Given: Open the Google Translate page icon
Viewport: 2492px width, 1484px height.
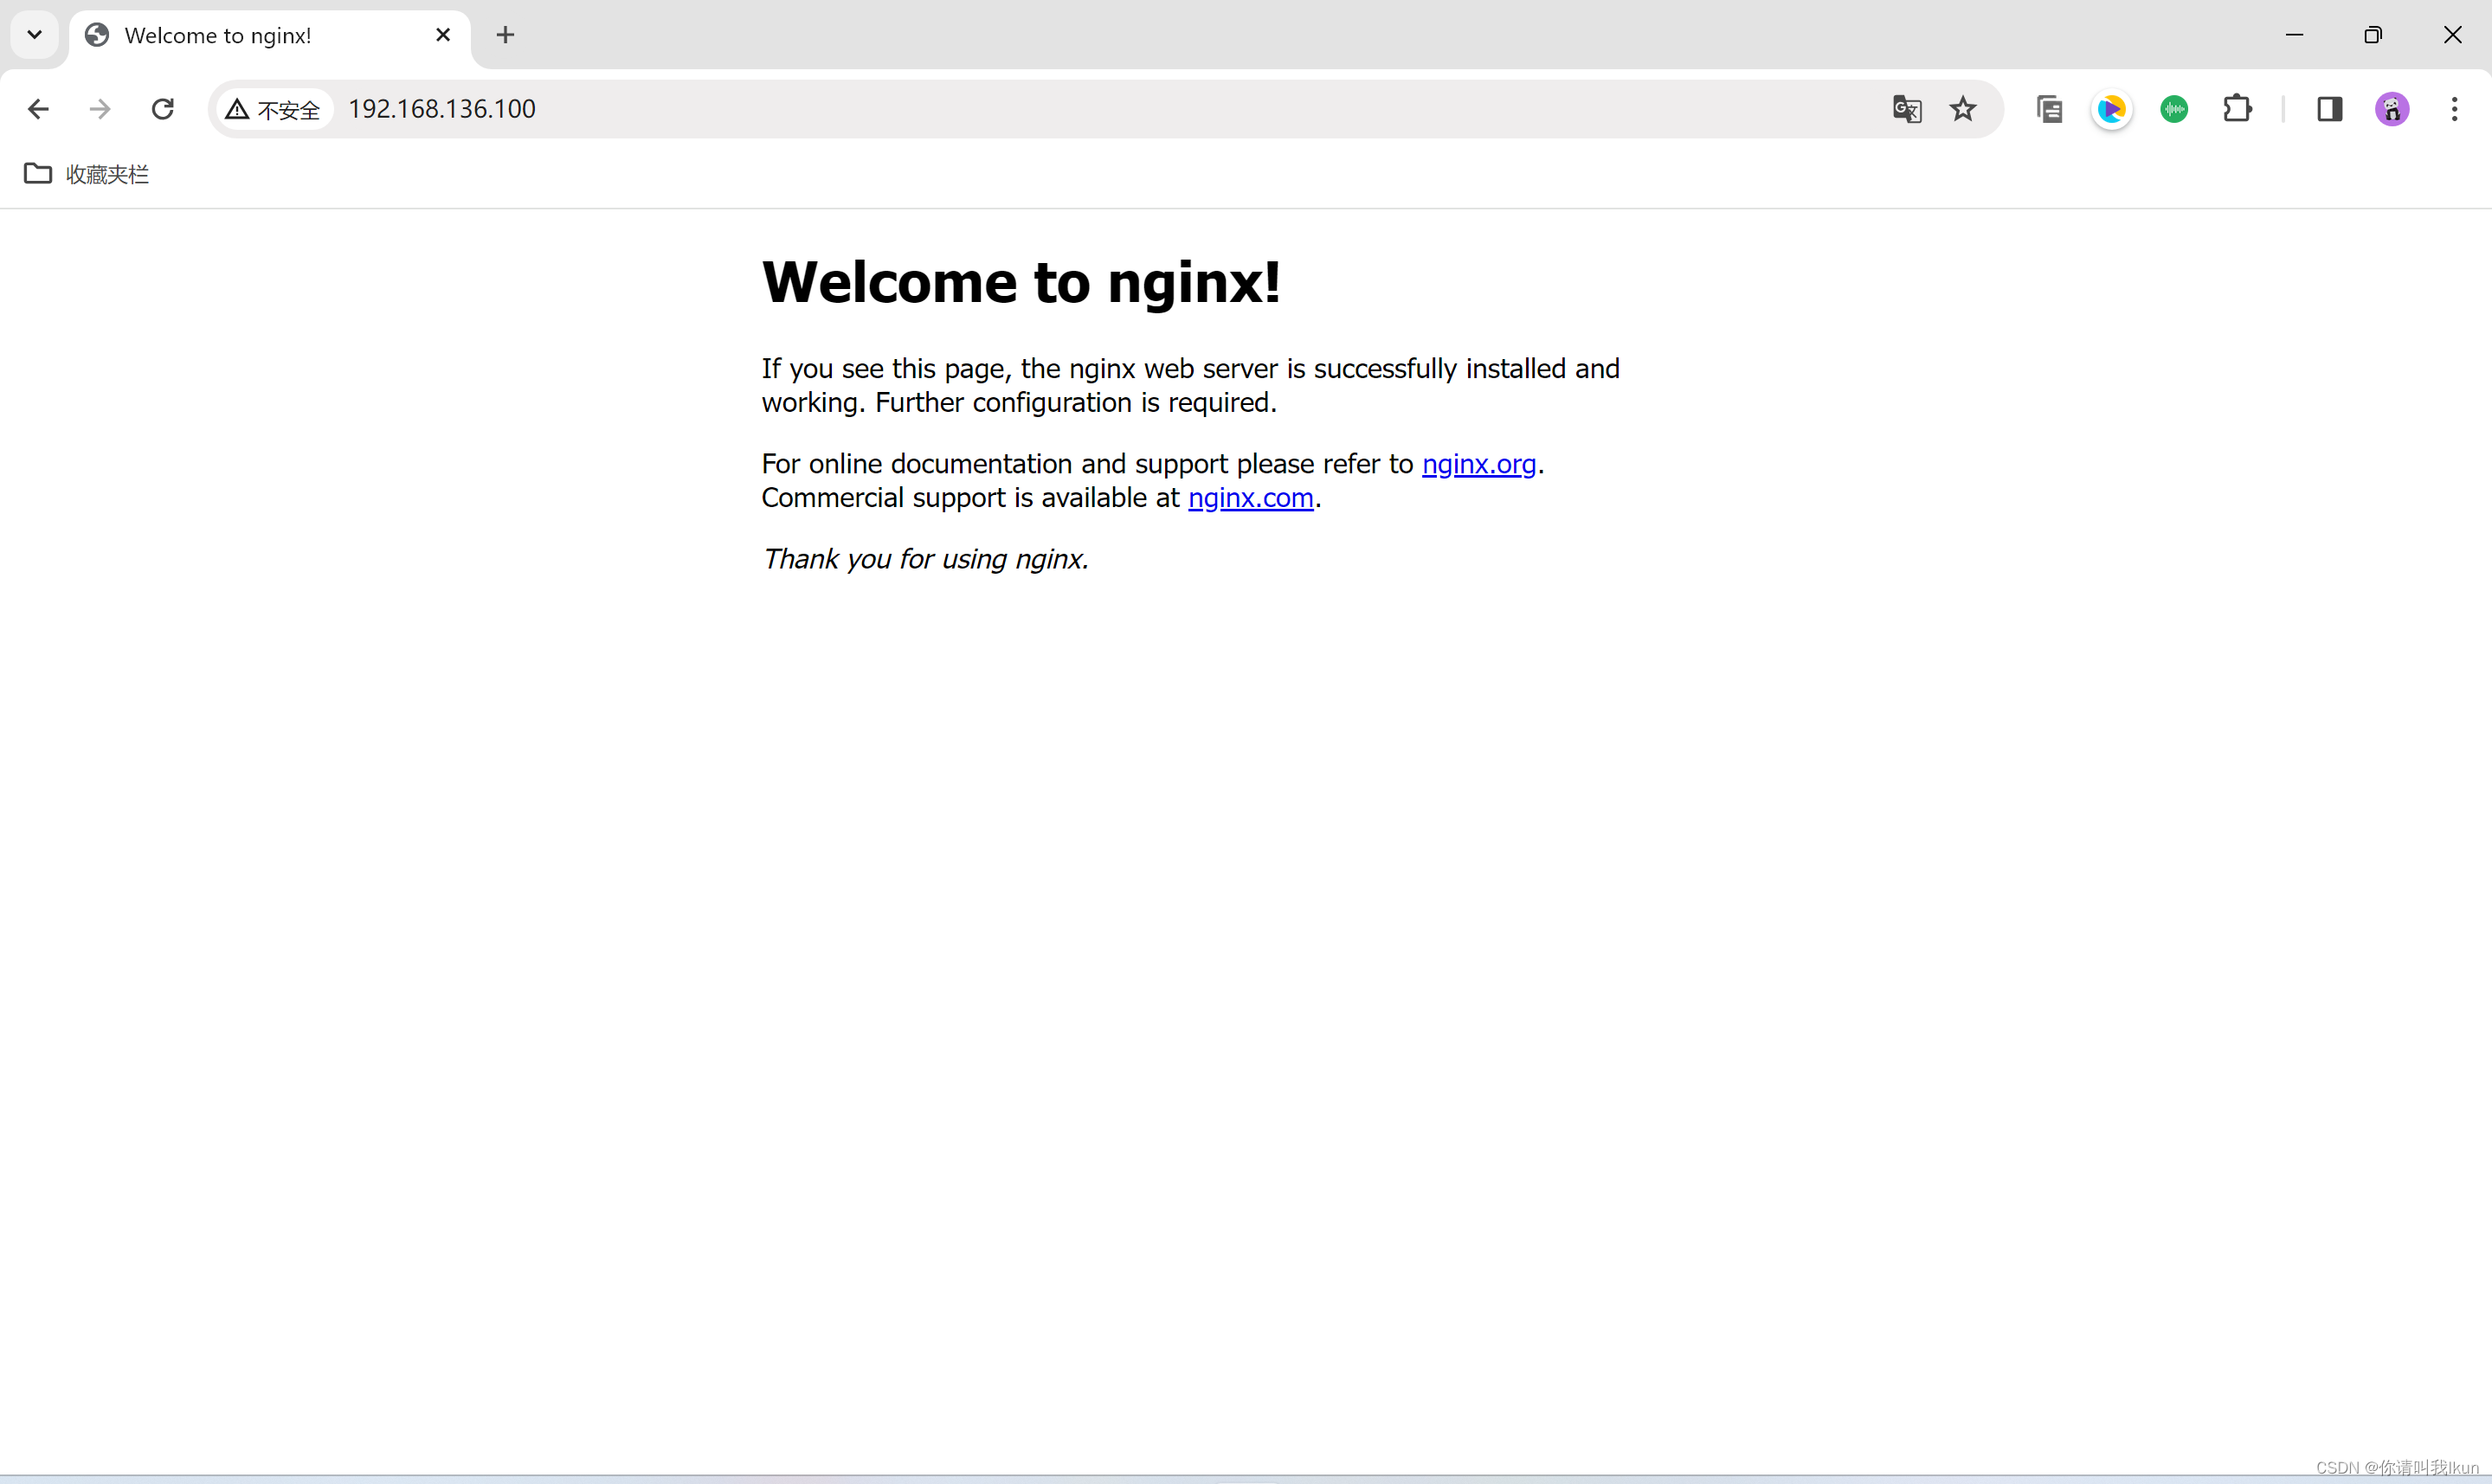Looking at the screenshot, I should pos(1907,109).
